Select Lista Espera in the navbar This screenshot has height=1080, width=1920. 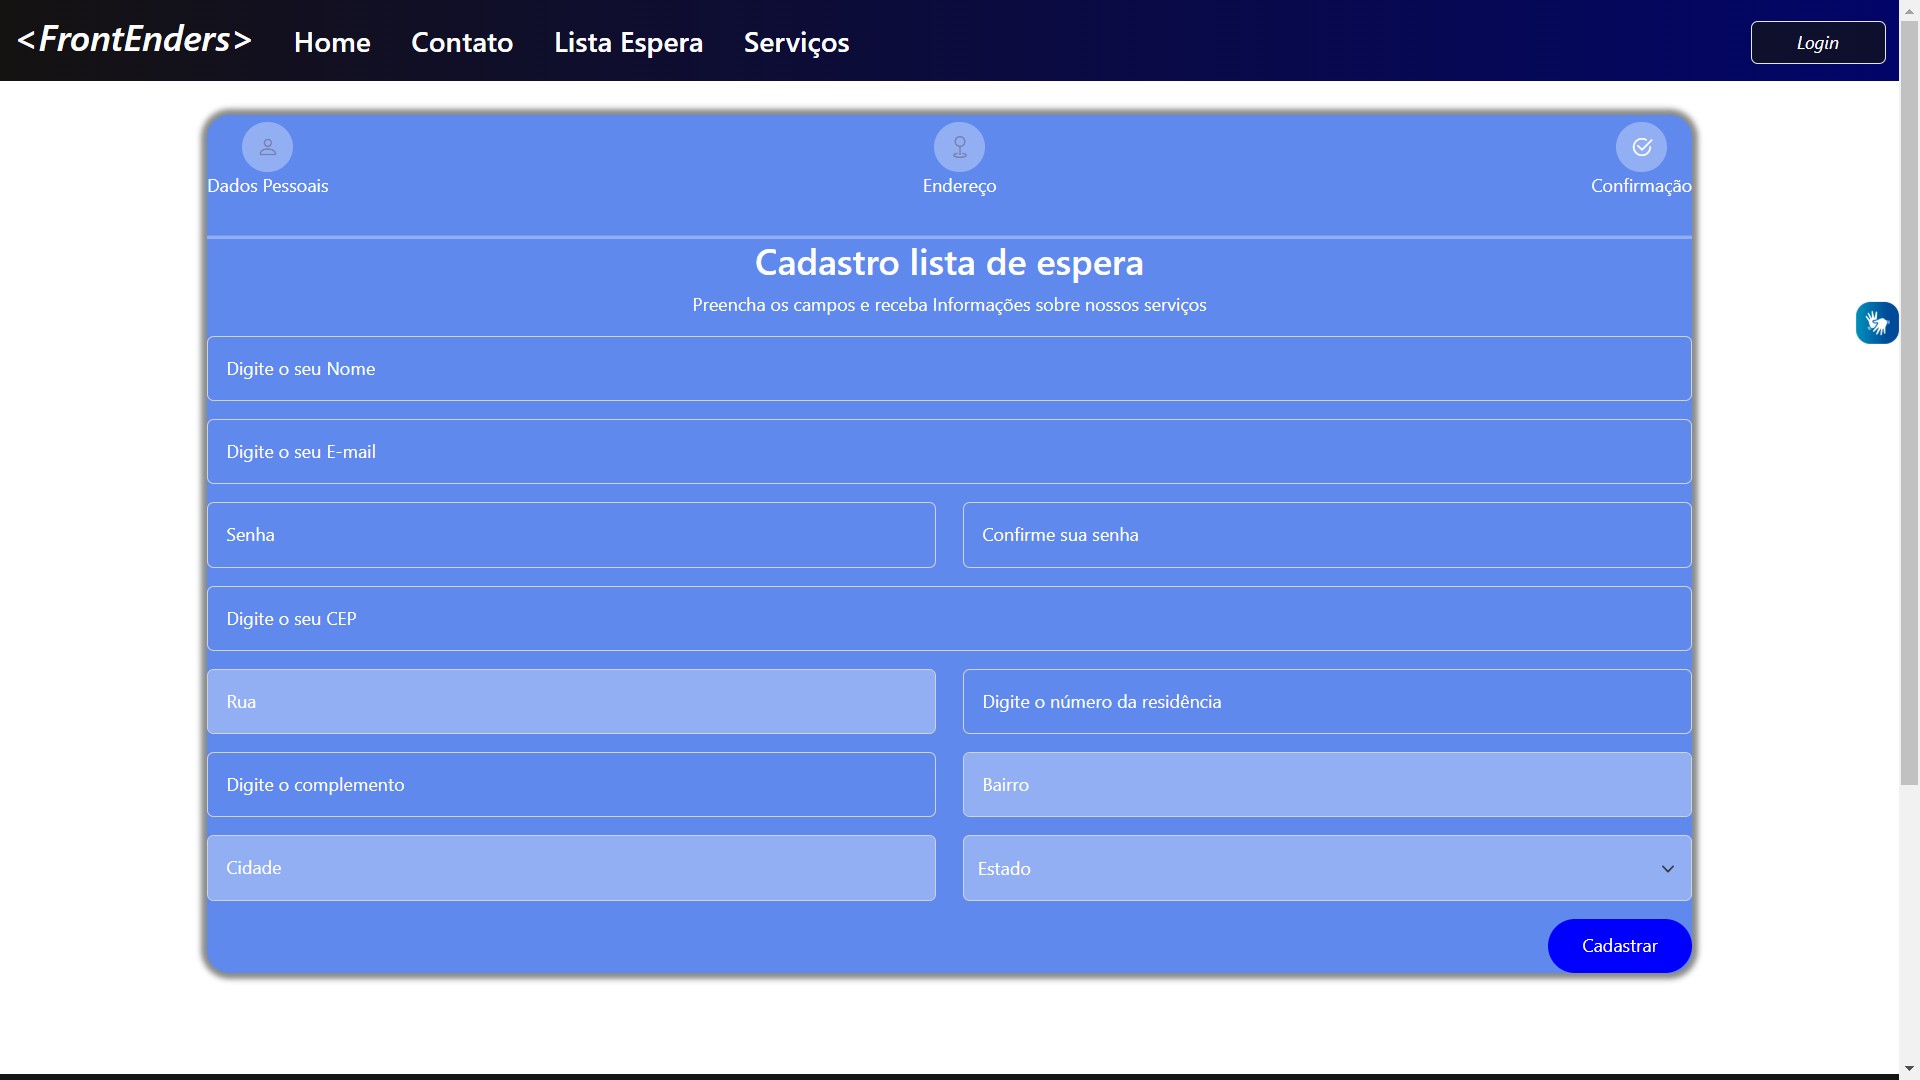(x=628, y=42)
